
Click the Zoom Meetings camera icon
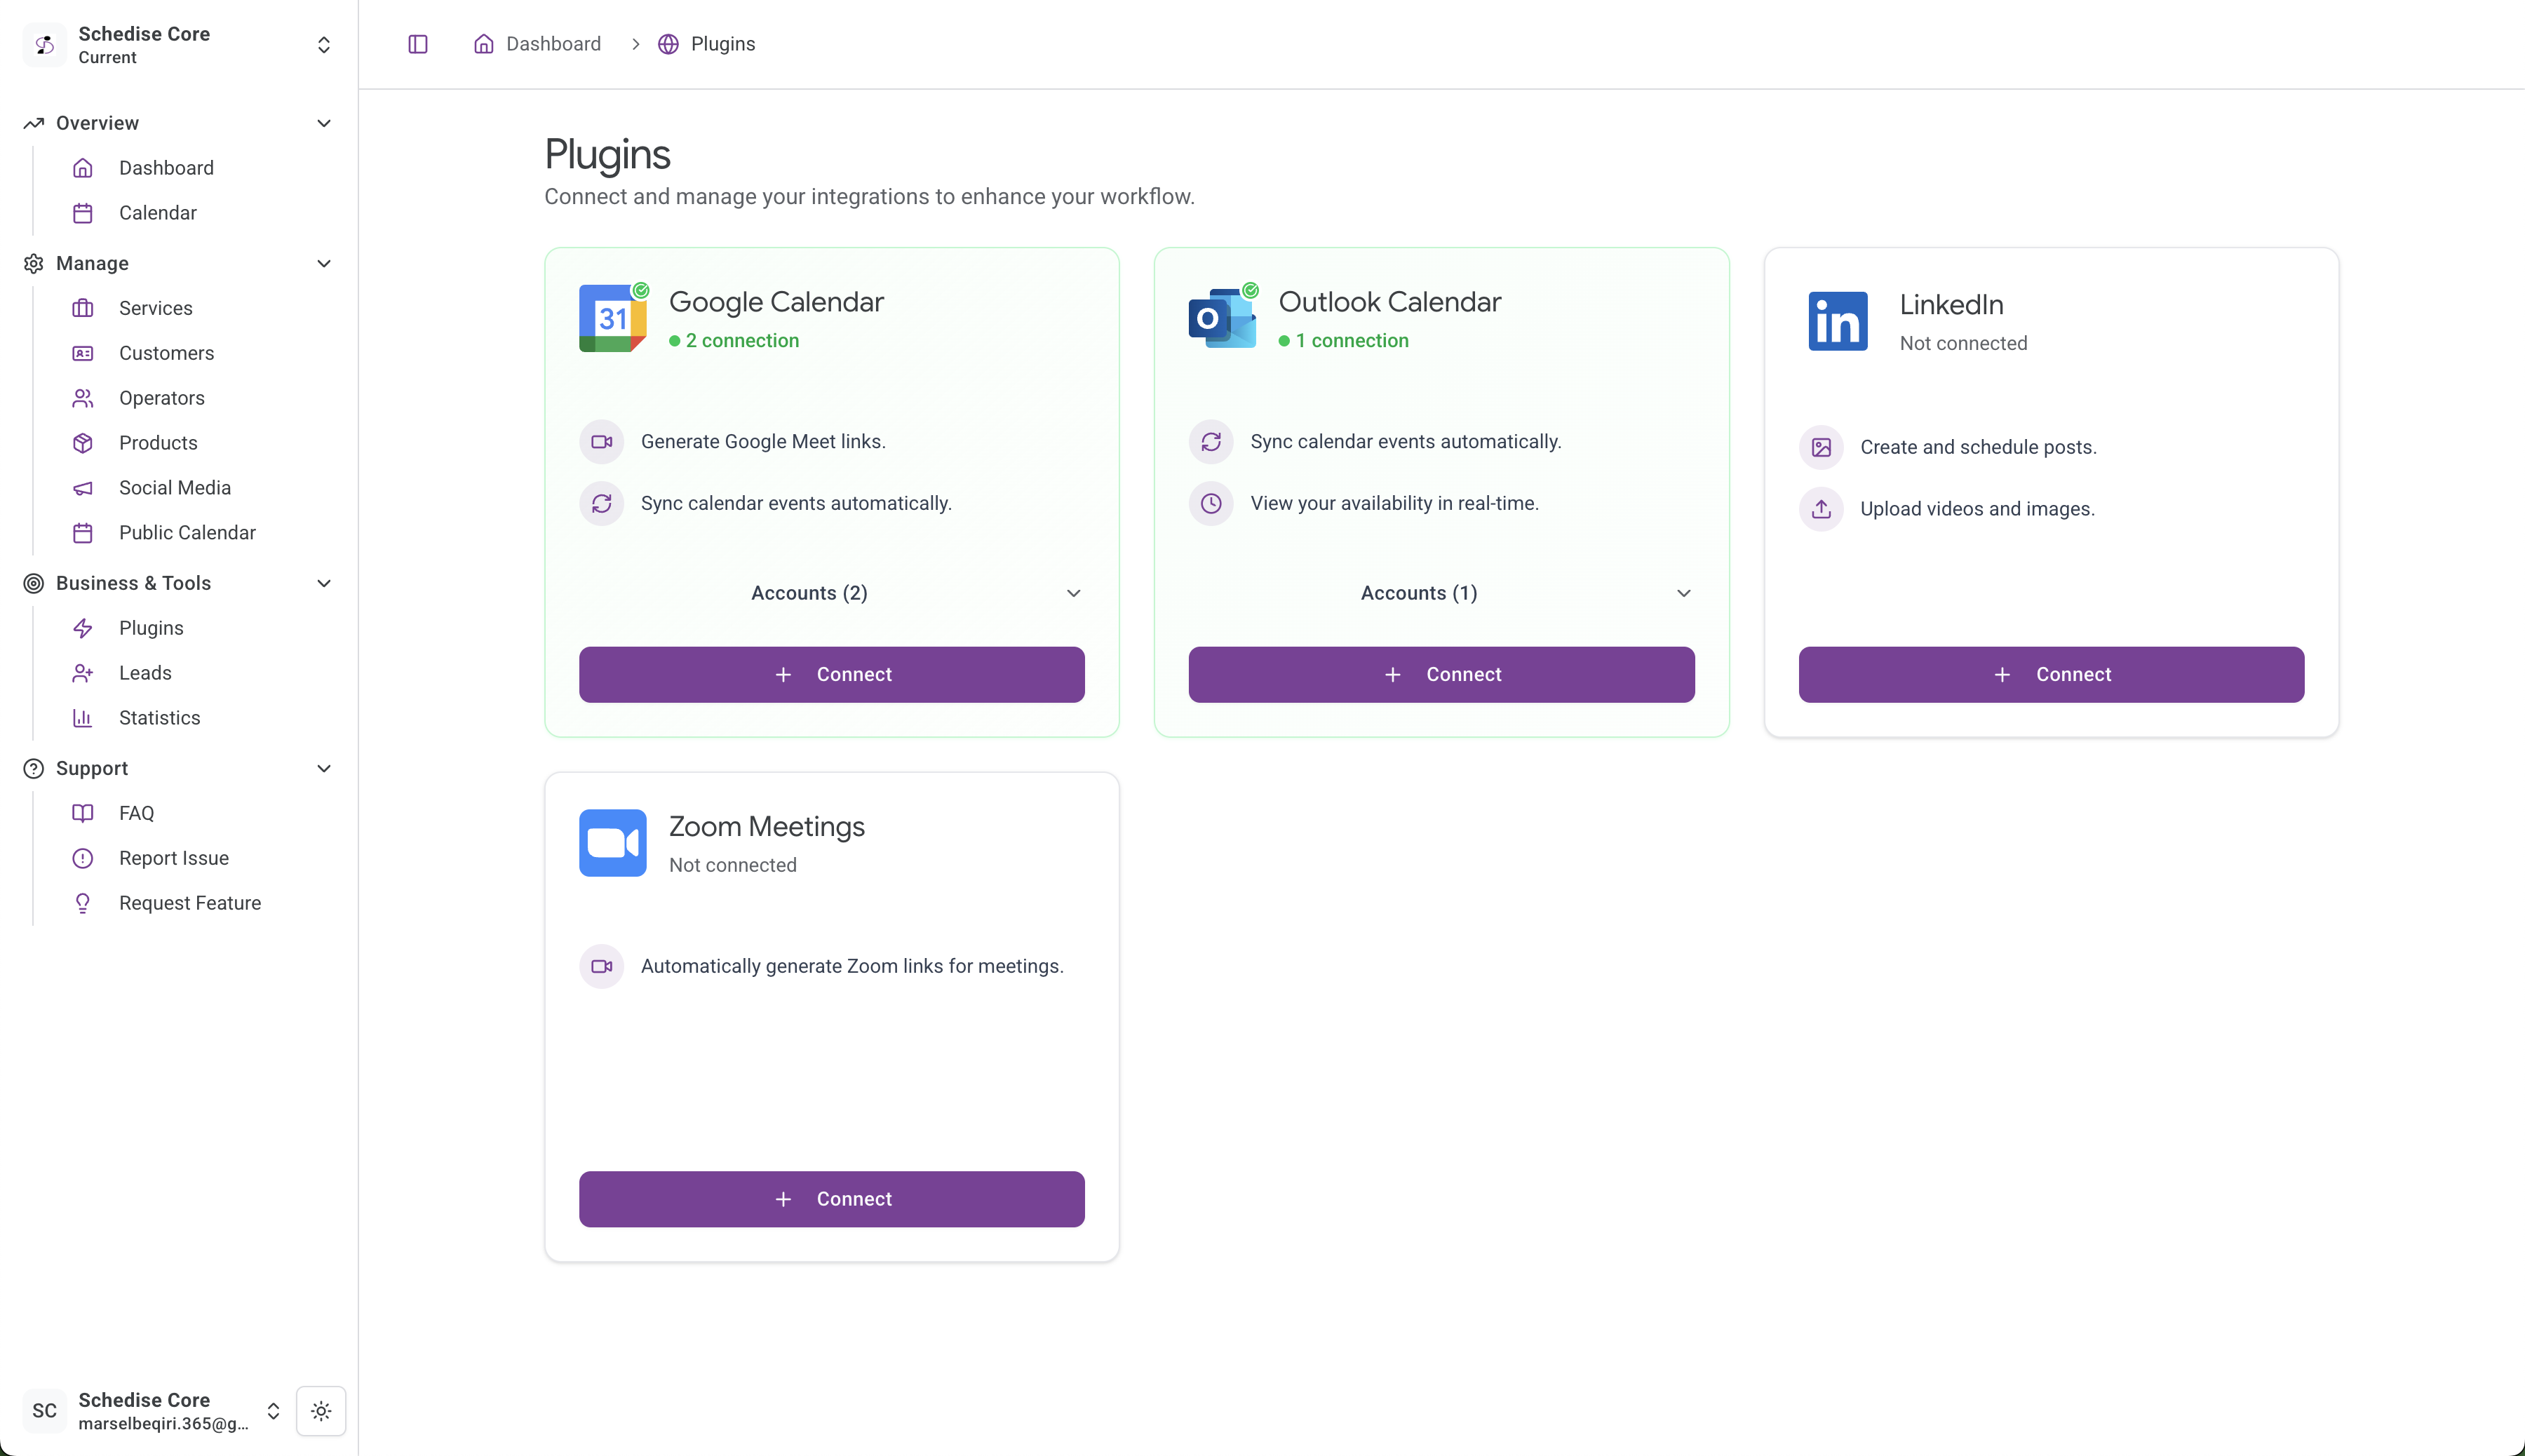[612, 843]
